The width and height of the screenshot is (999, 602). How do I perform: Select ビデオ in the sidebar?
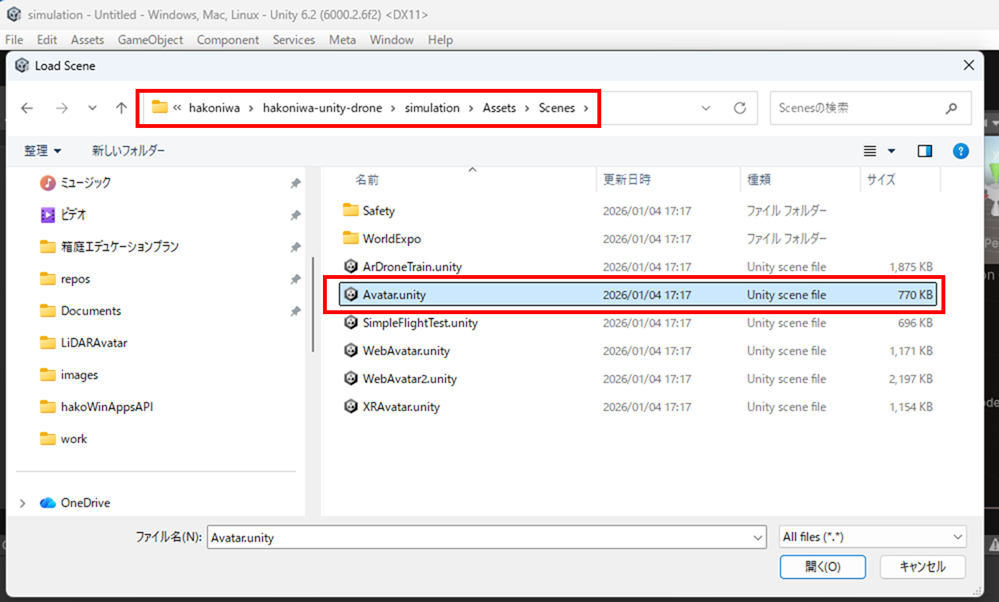(73, 215)
